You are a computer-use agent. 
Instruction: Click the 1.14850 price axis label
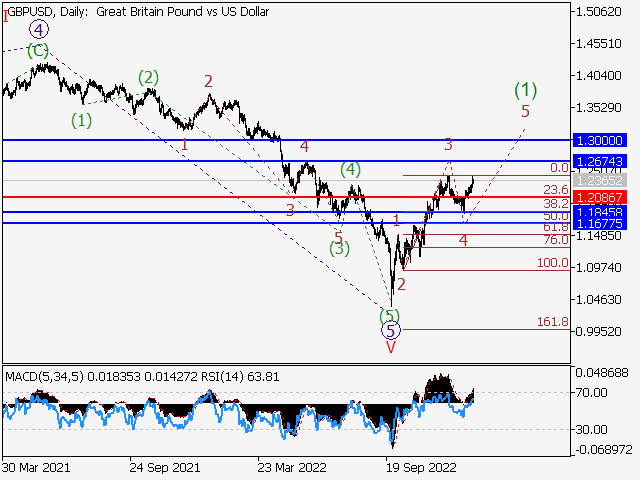(598, 236)
